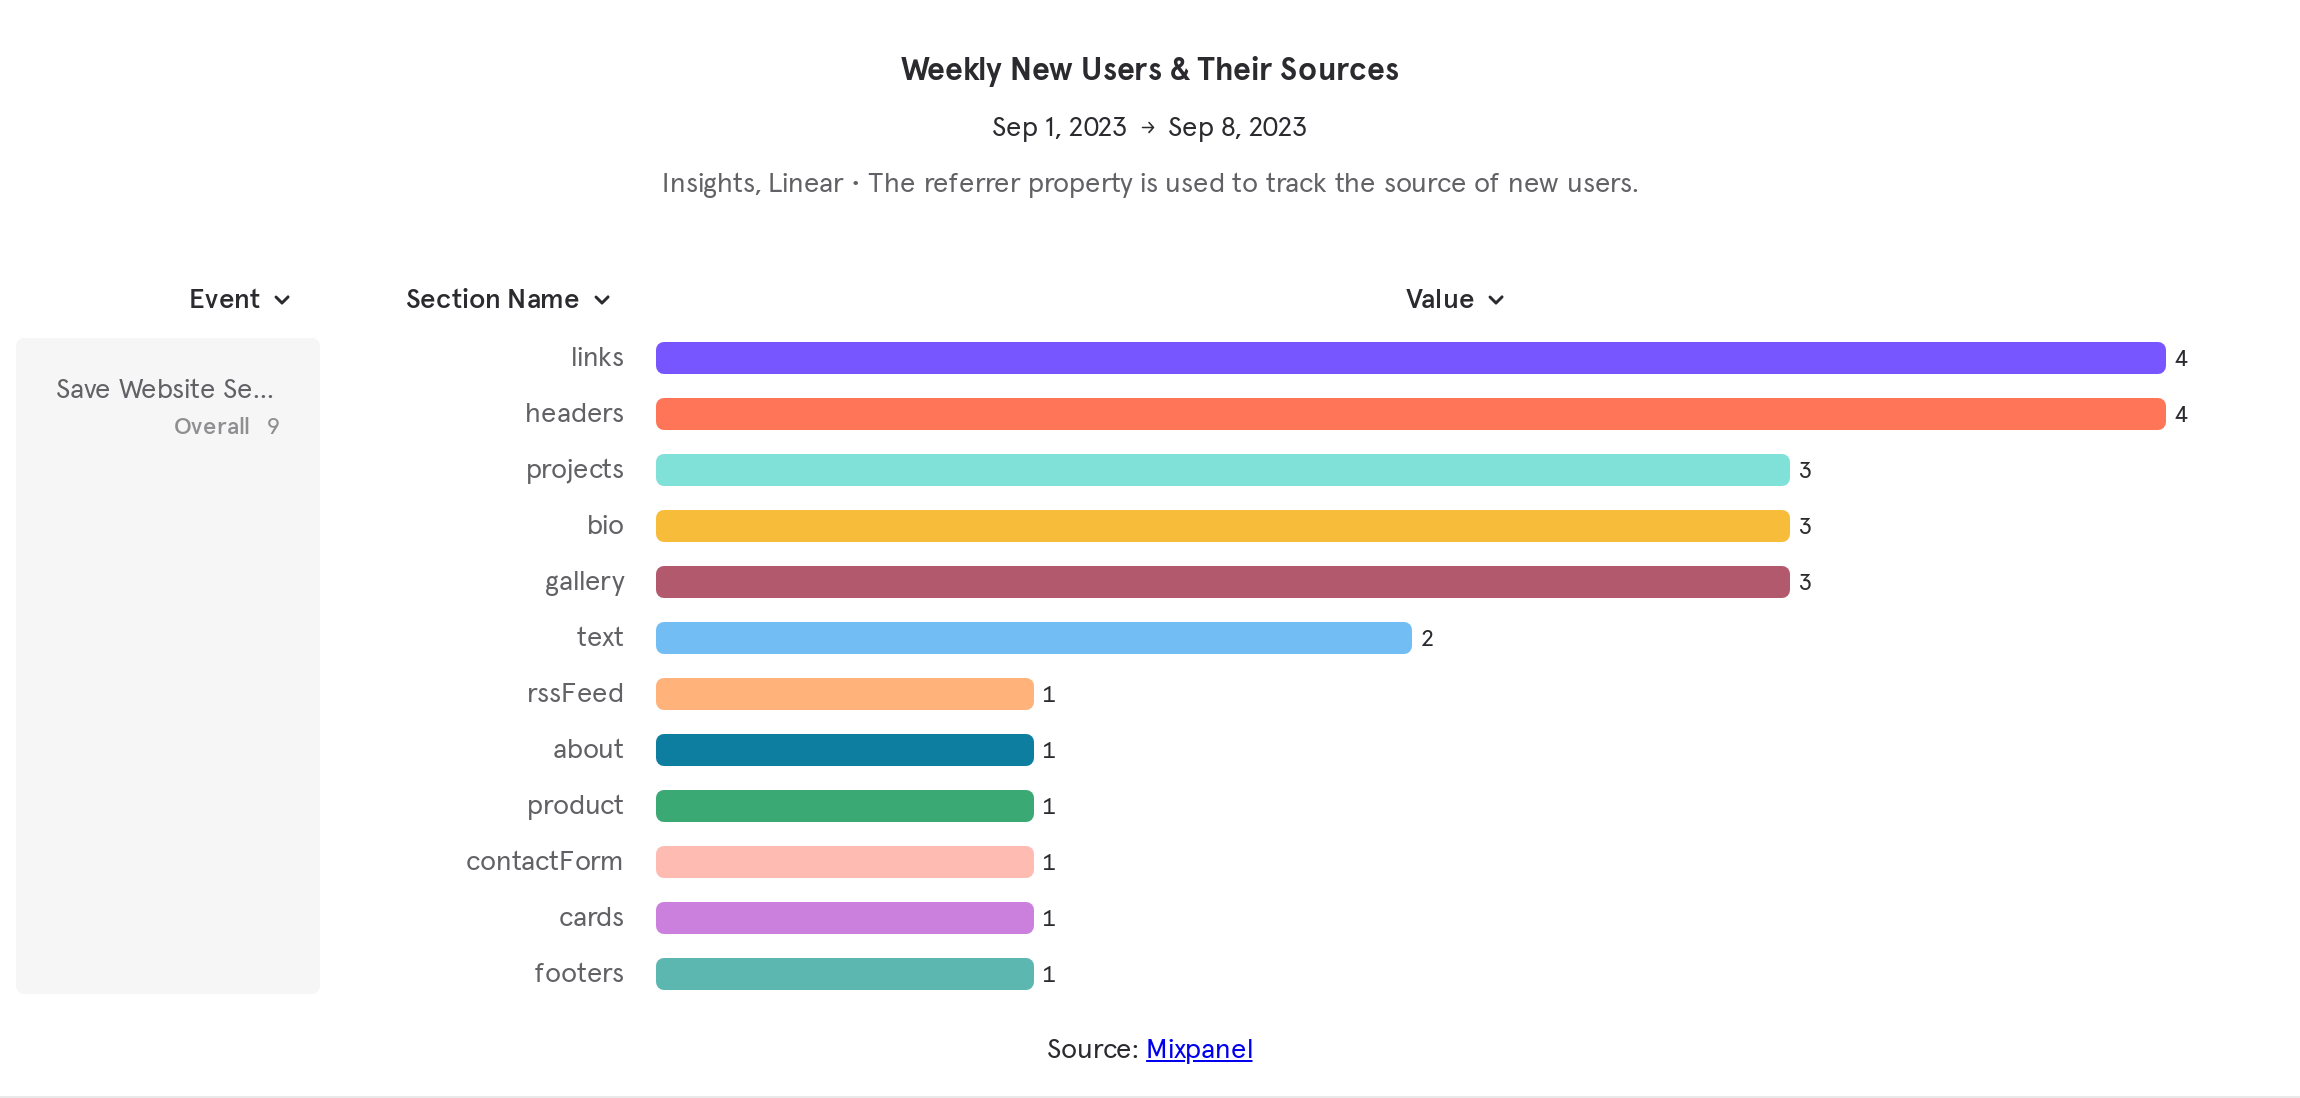The image size is (2300, 1098).
Task: Click the Sep 1, 2023 date range
Action: pyautogui.click(x=1060, y=127)
